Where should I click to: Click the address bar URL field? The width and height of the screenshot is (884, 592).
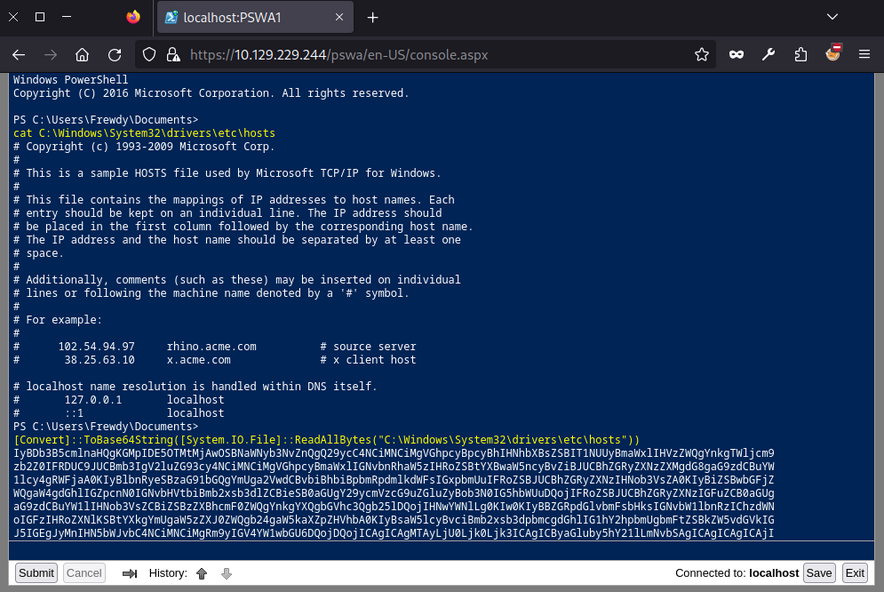point(426,55)
